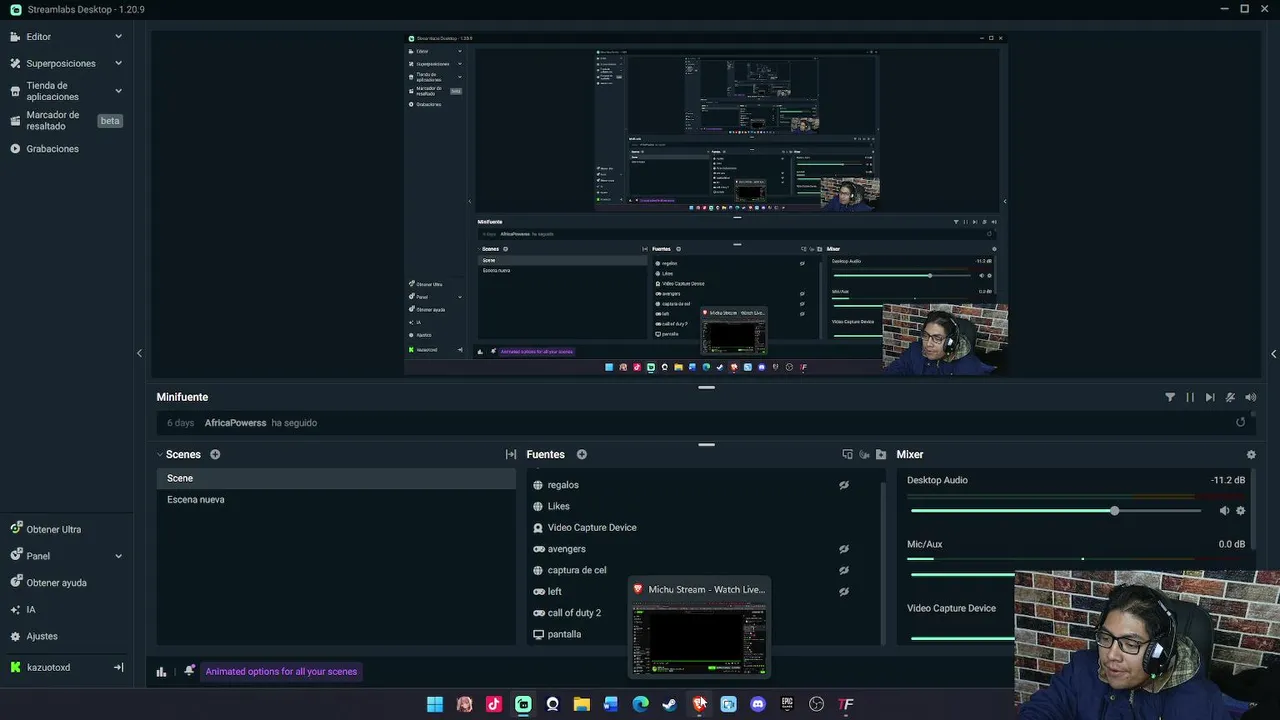Image resolution: width=1280 pixels, height=720 pixels.
Task: Pause the Minifuente alert queue
Action: tap(1190, 397)
